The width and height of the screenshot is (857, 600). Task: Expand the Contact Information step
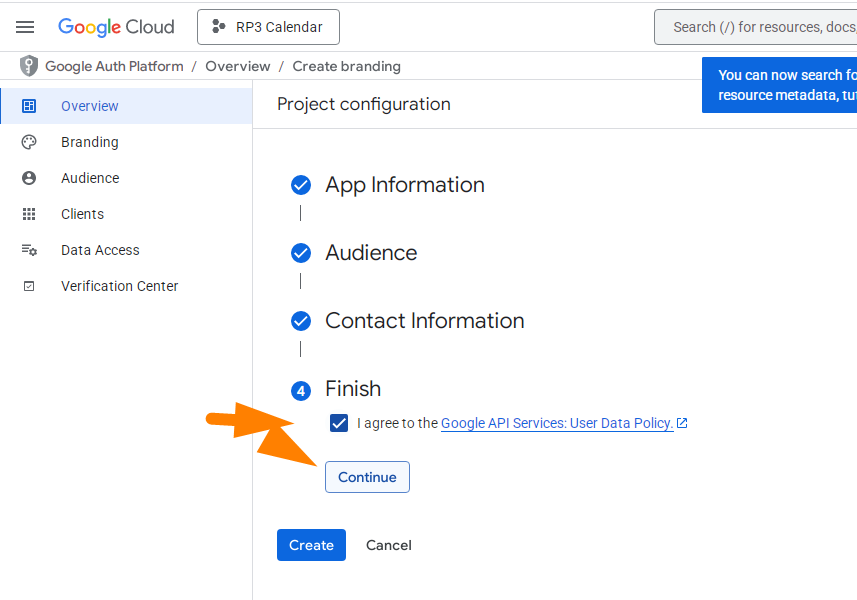tap(424, 321)
